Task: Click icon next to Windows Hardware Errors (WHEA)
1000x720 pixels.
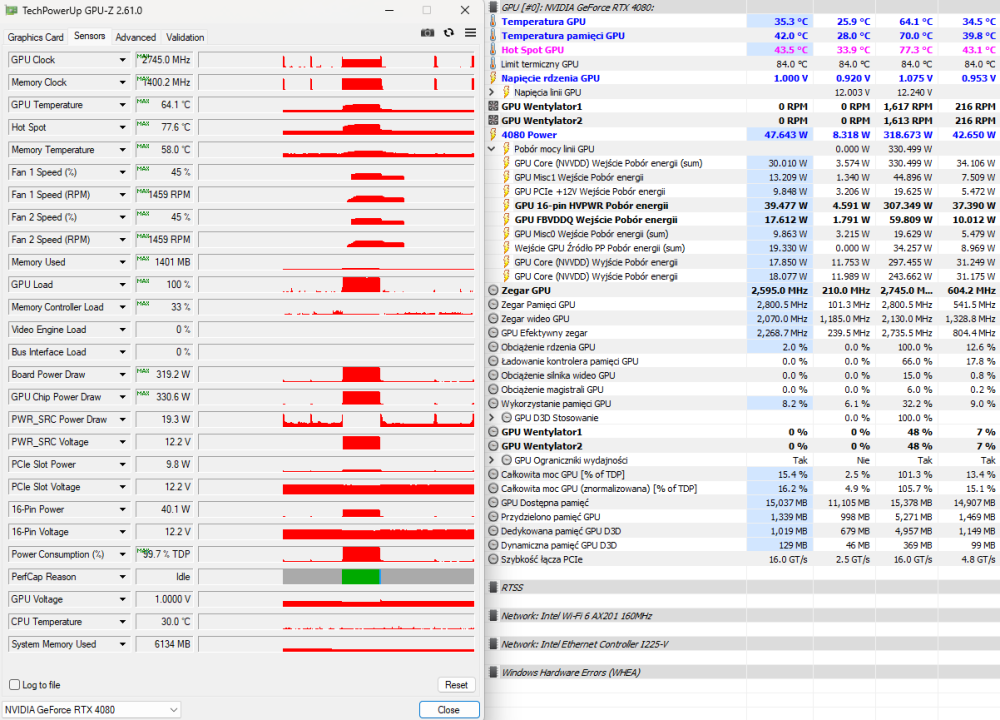Action: pyautogui.click(x=493, y=672)
